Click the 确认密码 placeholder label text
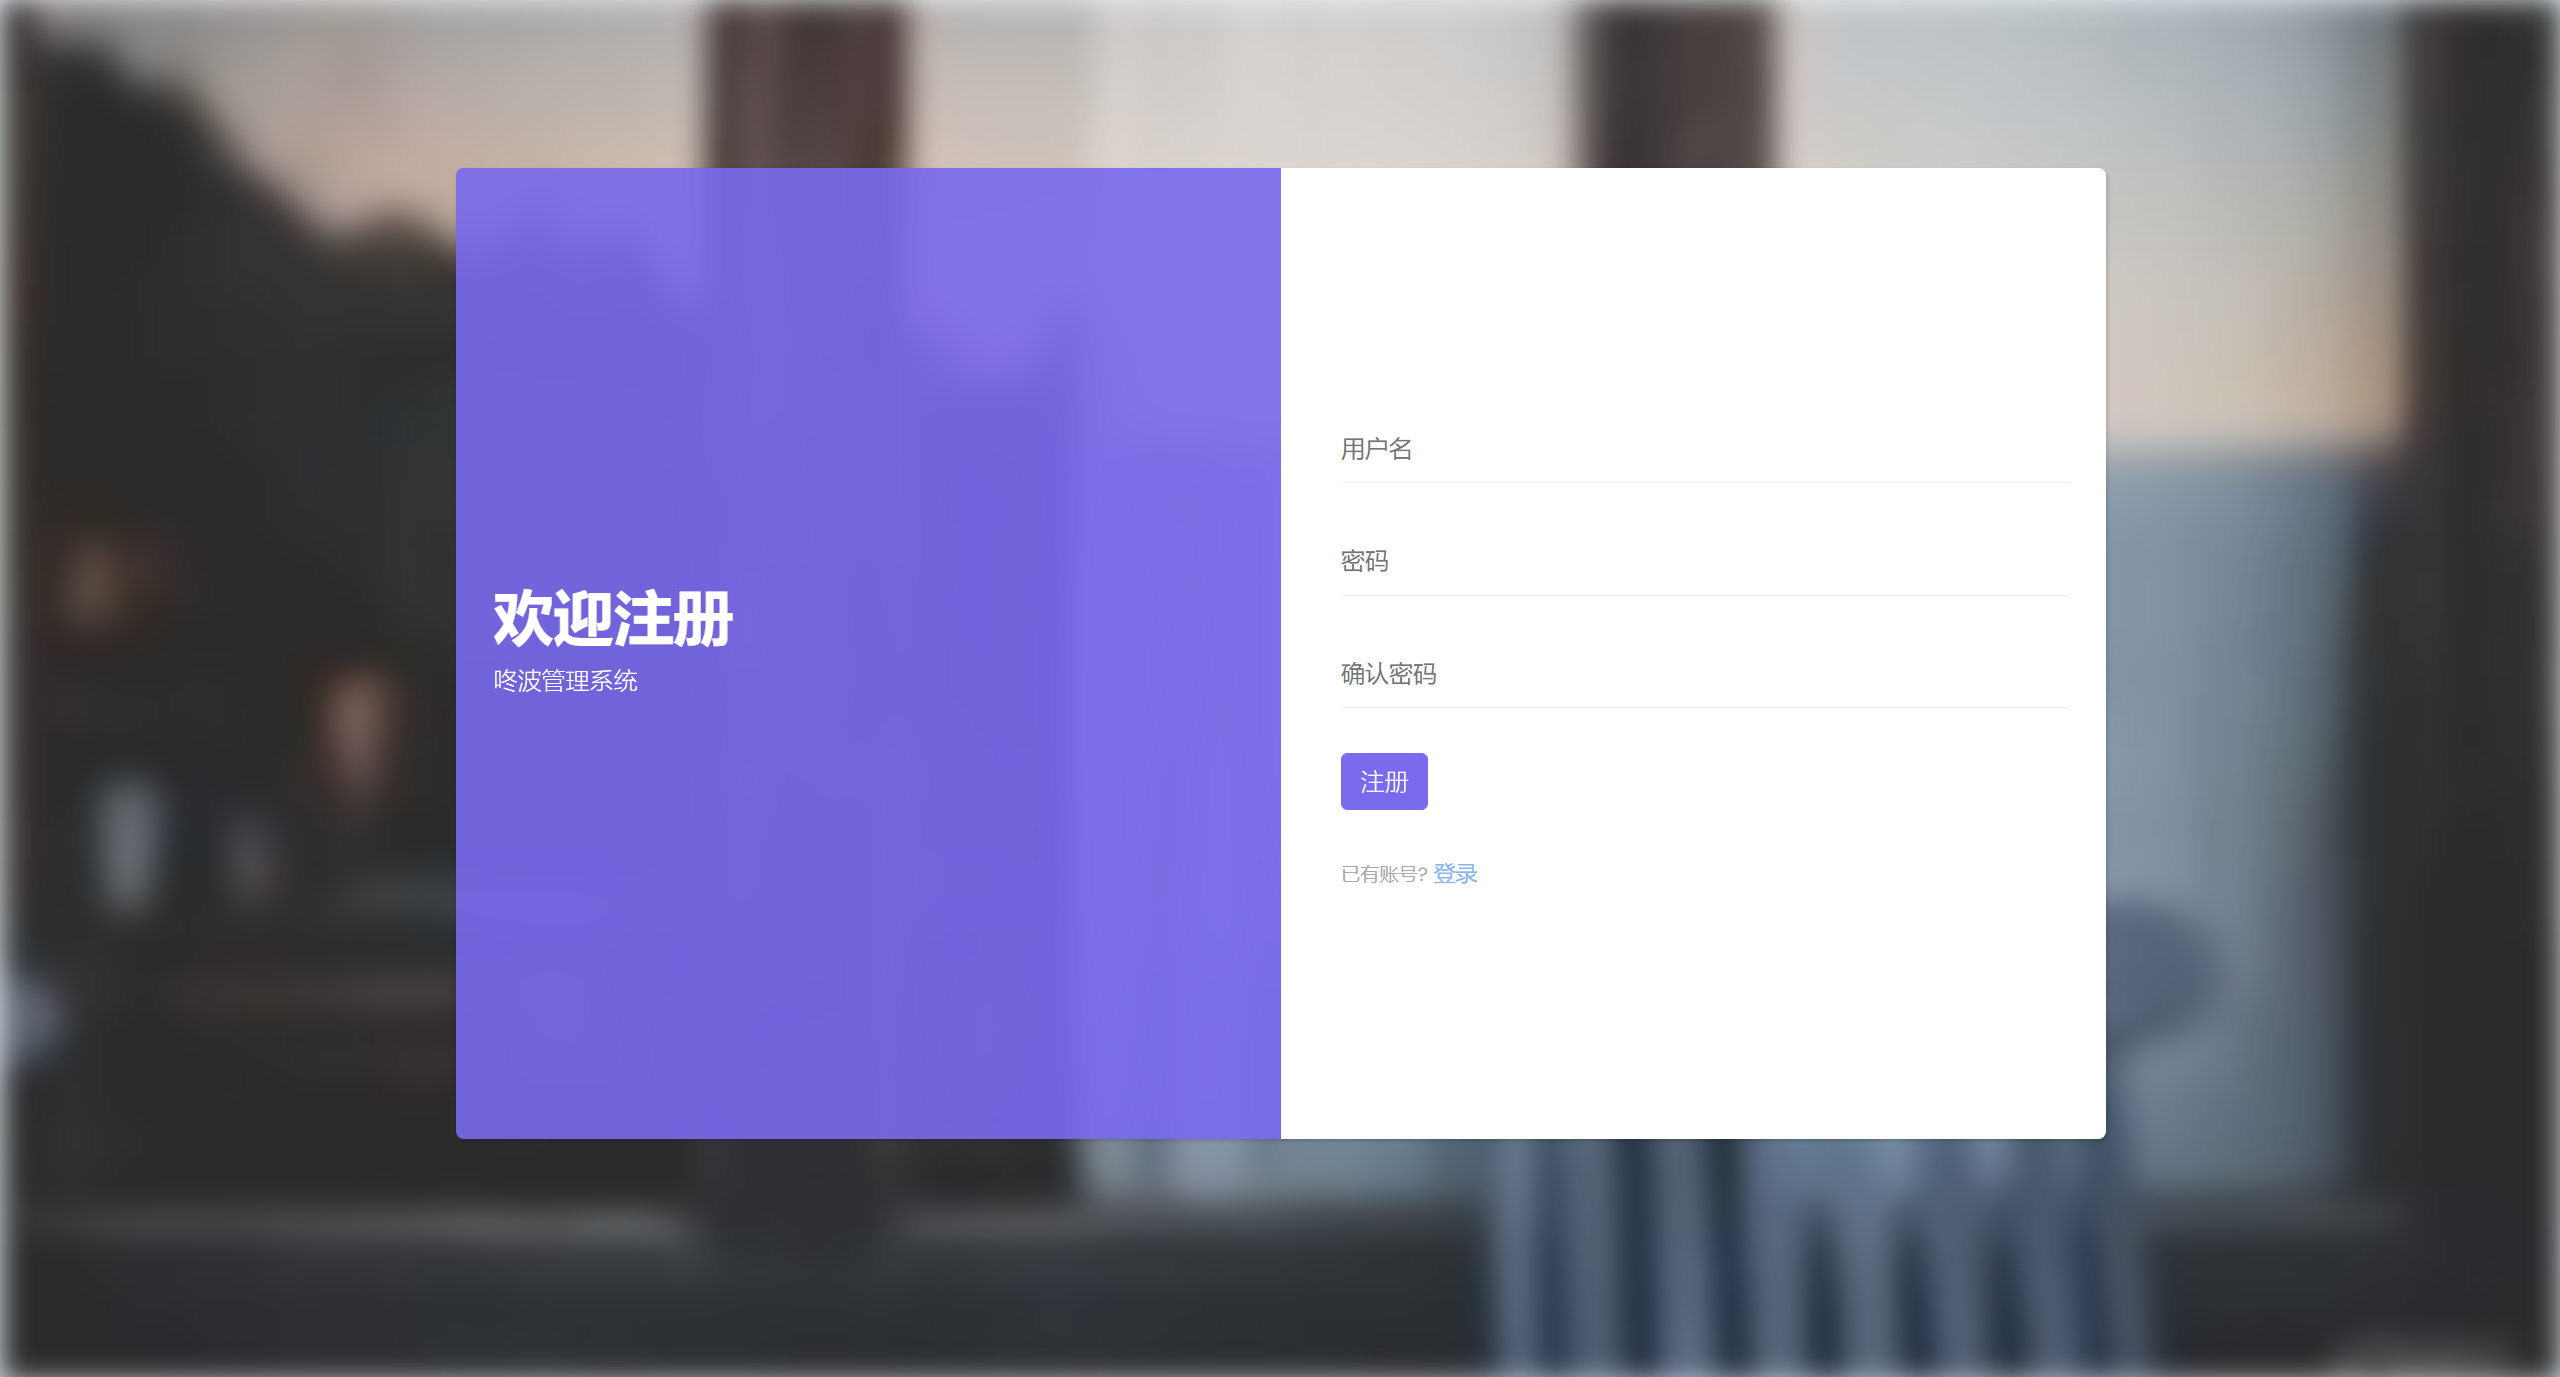2560x1377 pixels. [x=1388, y=675]
